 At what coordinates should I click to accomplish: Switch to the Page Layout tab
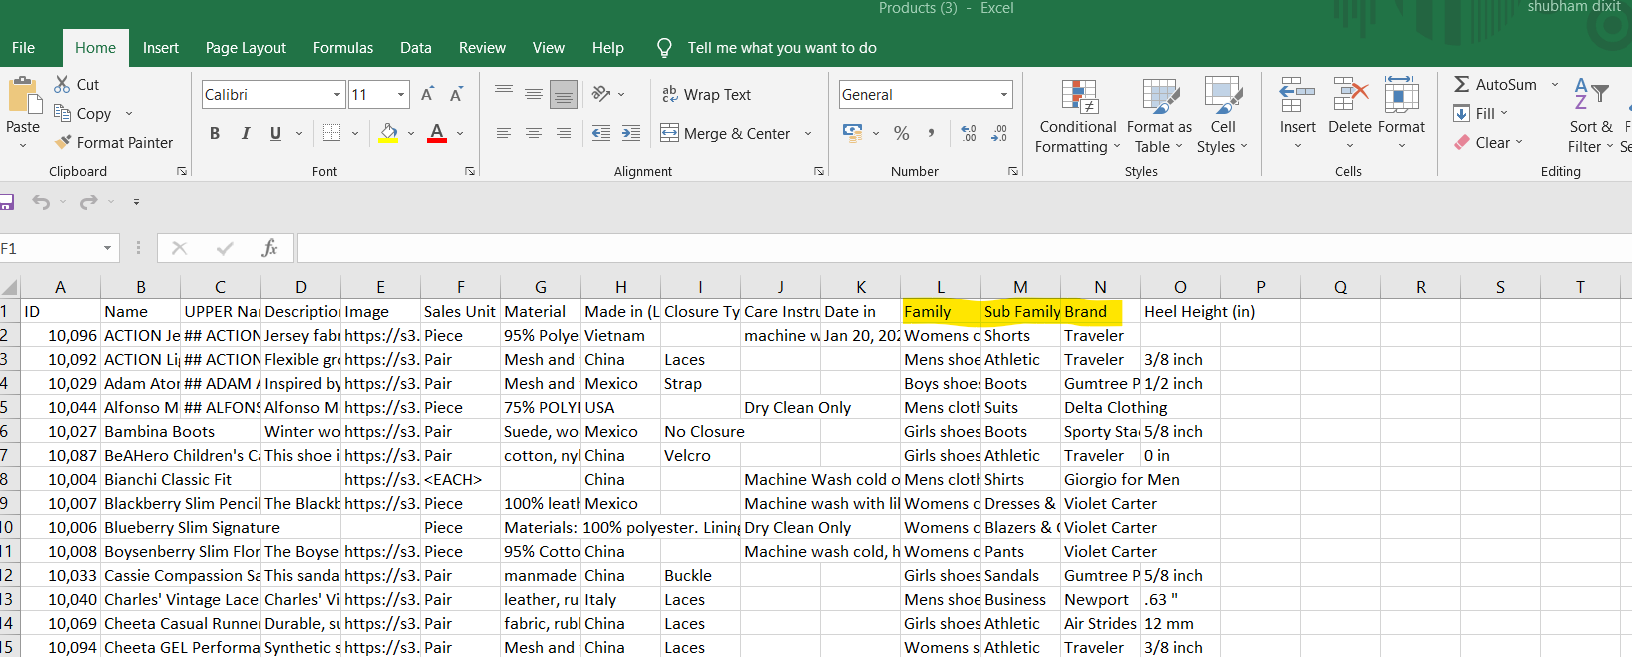point(246,48)
